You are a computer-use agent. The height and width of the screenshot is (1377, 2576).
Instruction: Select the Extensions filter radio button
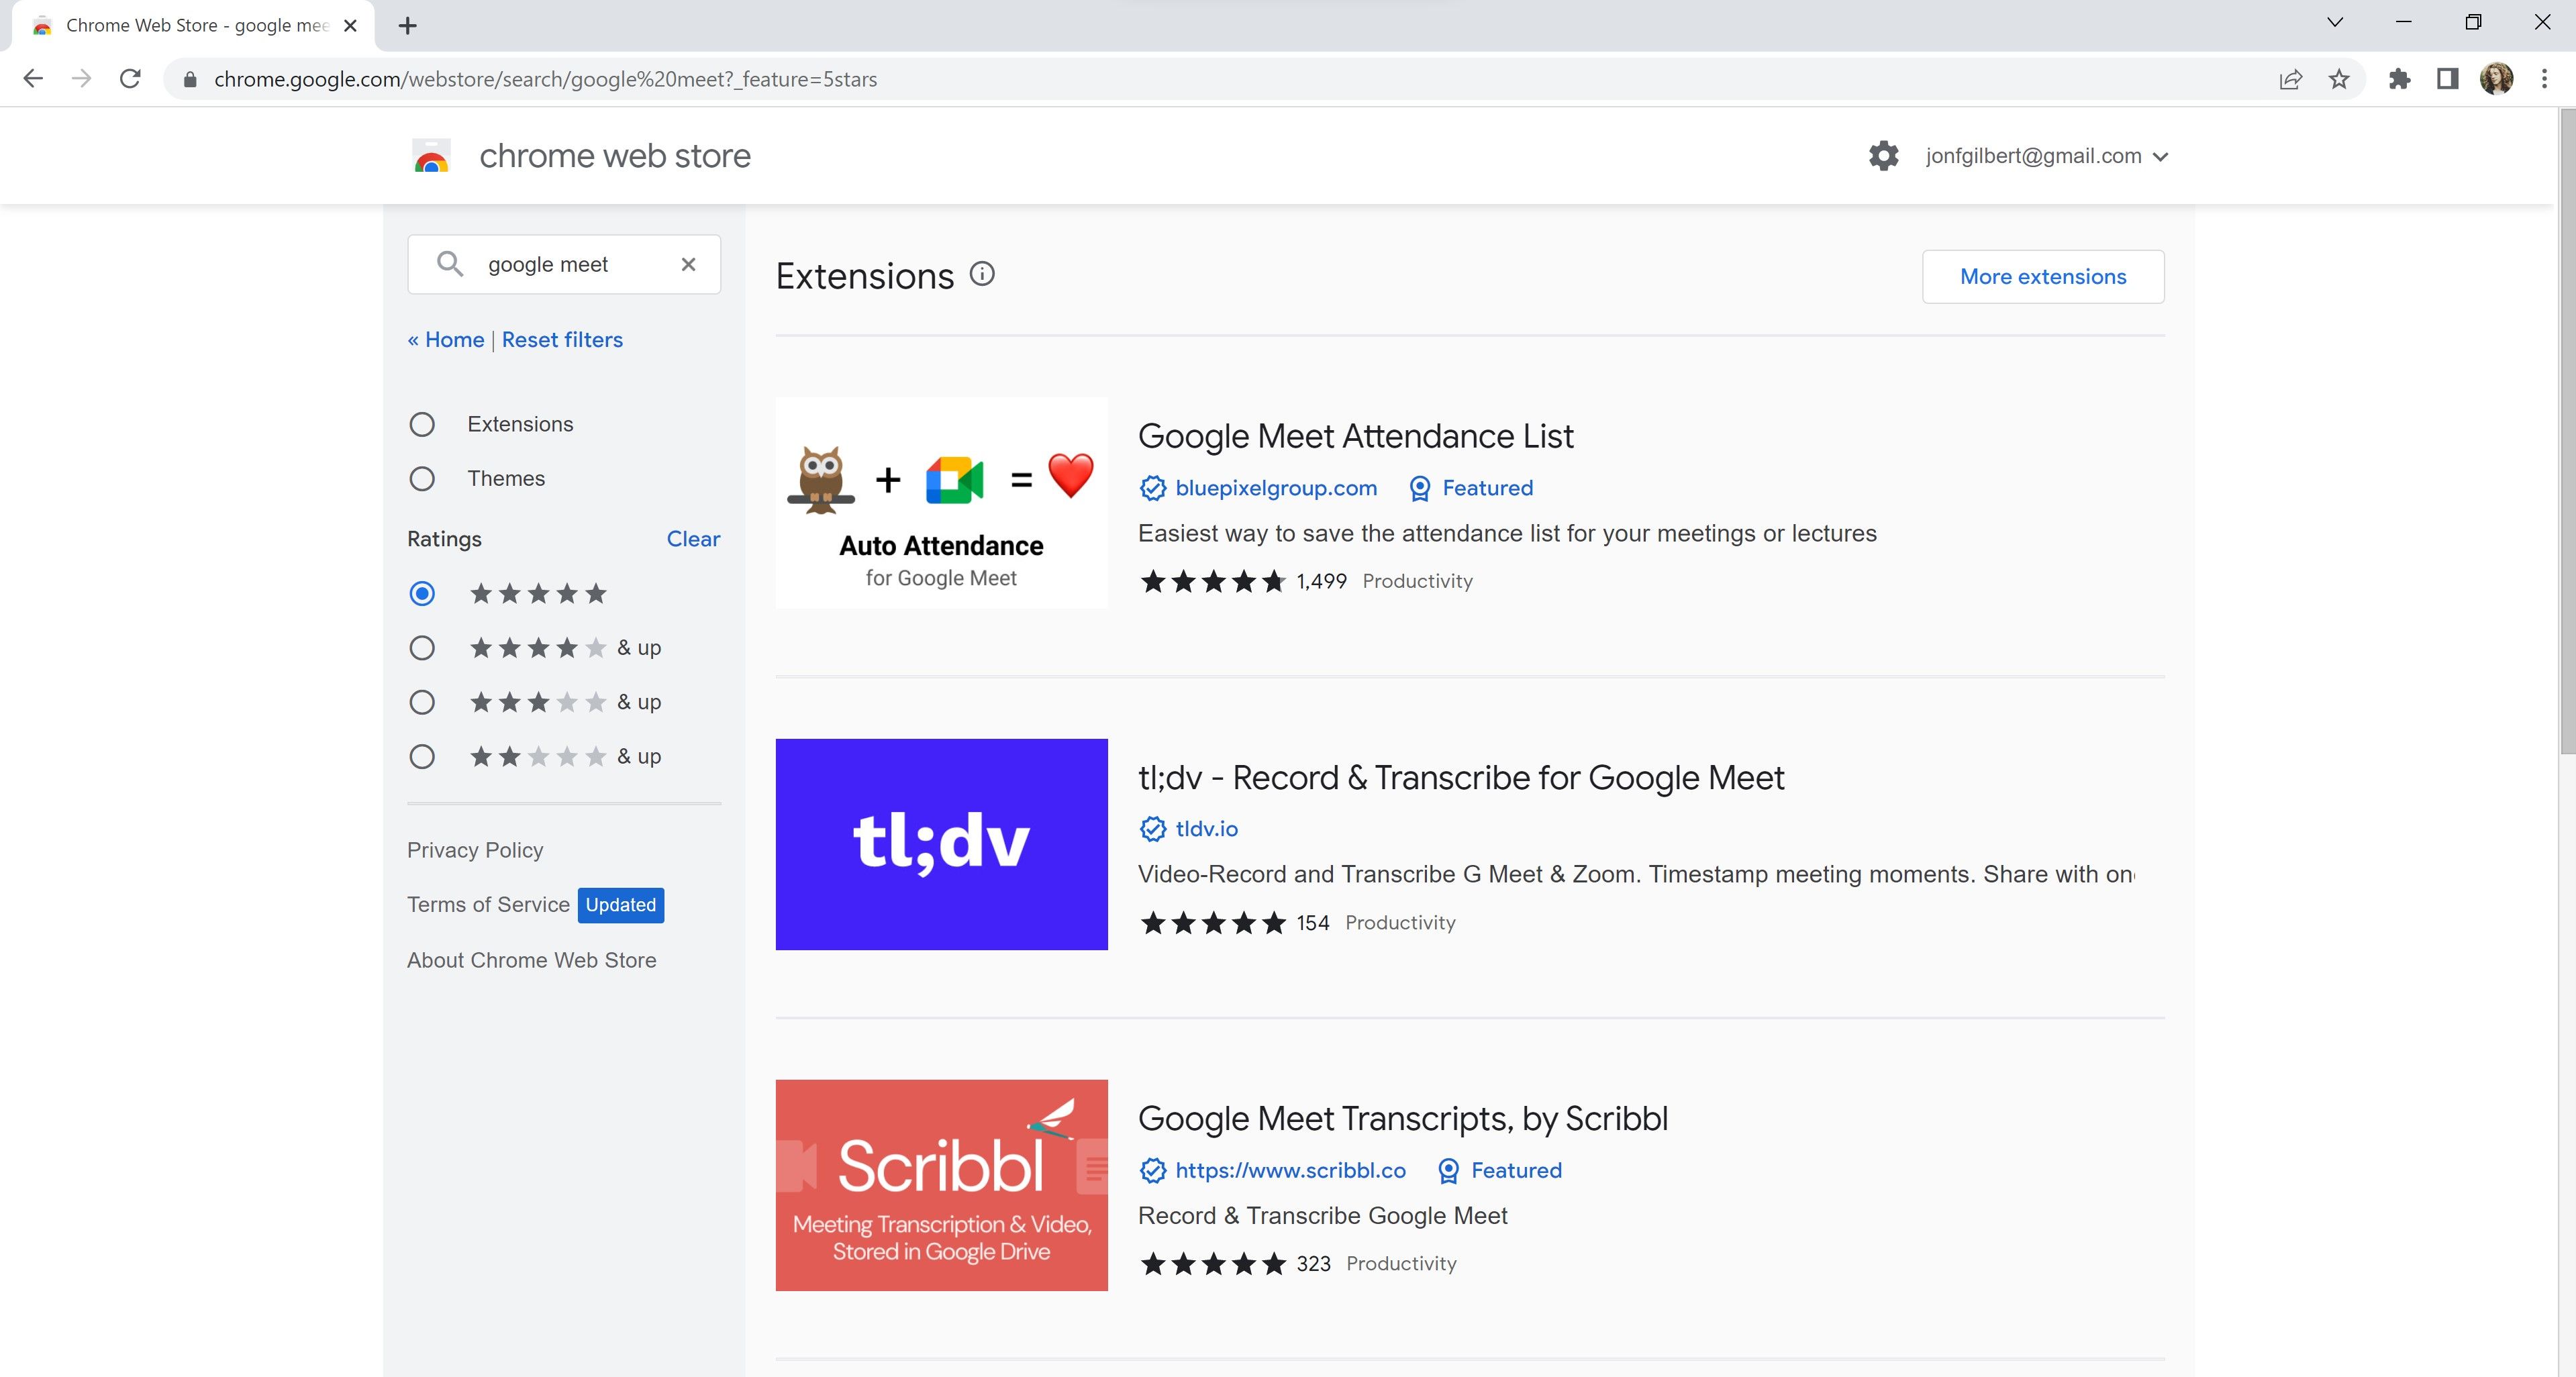(x=422, y=424)
